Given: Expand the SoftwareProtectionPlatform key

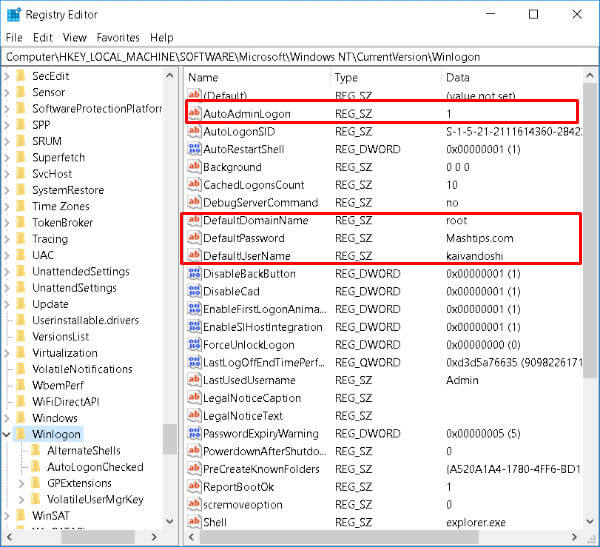Looking at the screenshot, I should [x=7, y=109].
